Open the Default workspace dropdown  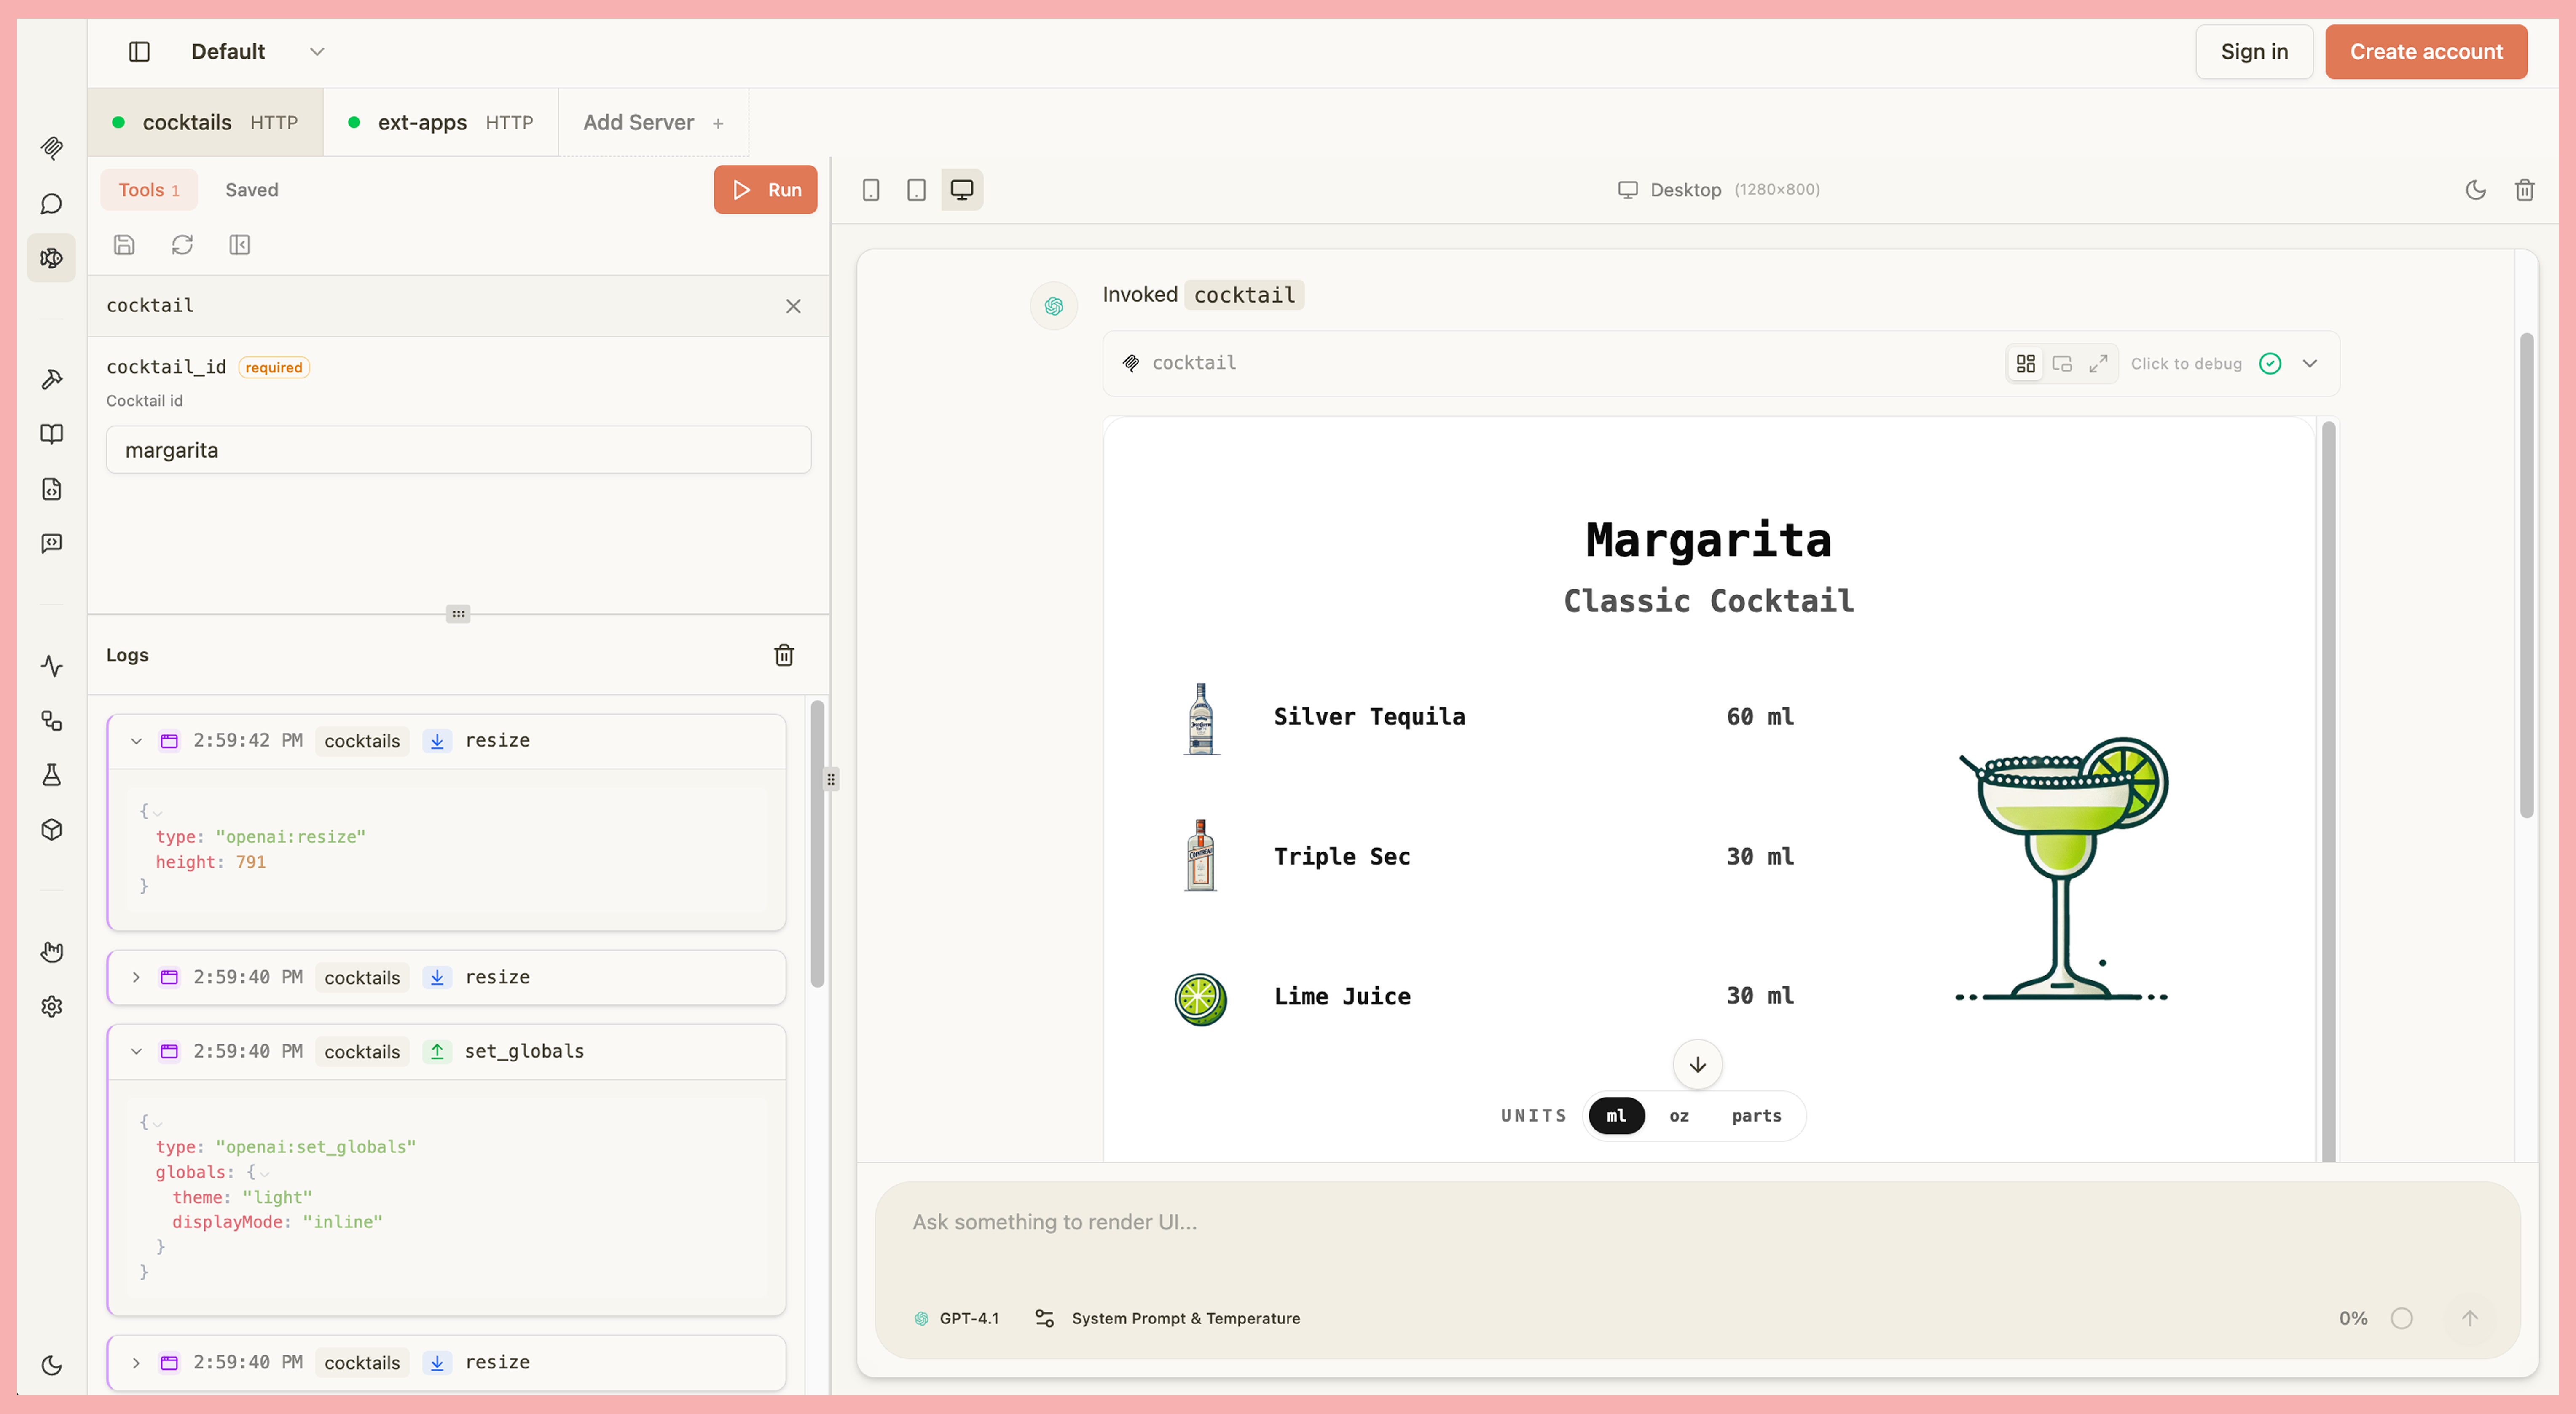pyautogui.click(x=257, y=52)
